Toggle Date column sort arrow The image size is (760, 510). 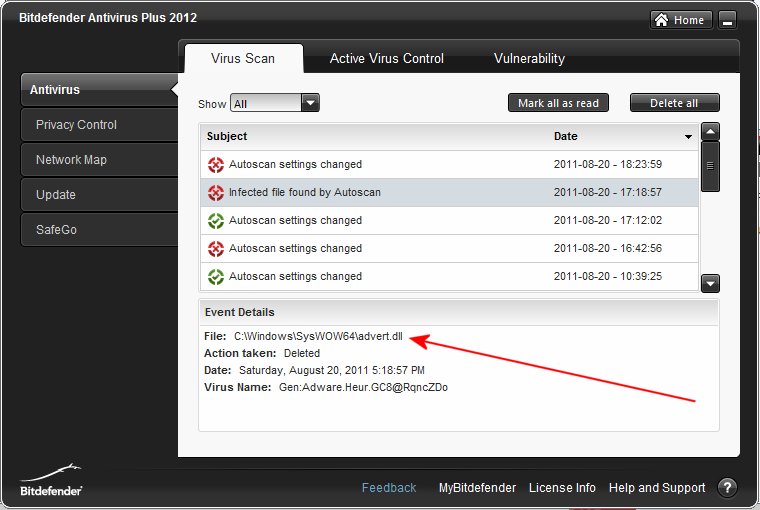(x=688, y=137)
